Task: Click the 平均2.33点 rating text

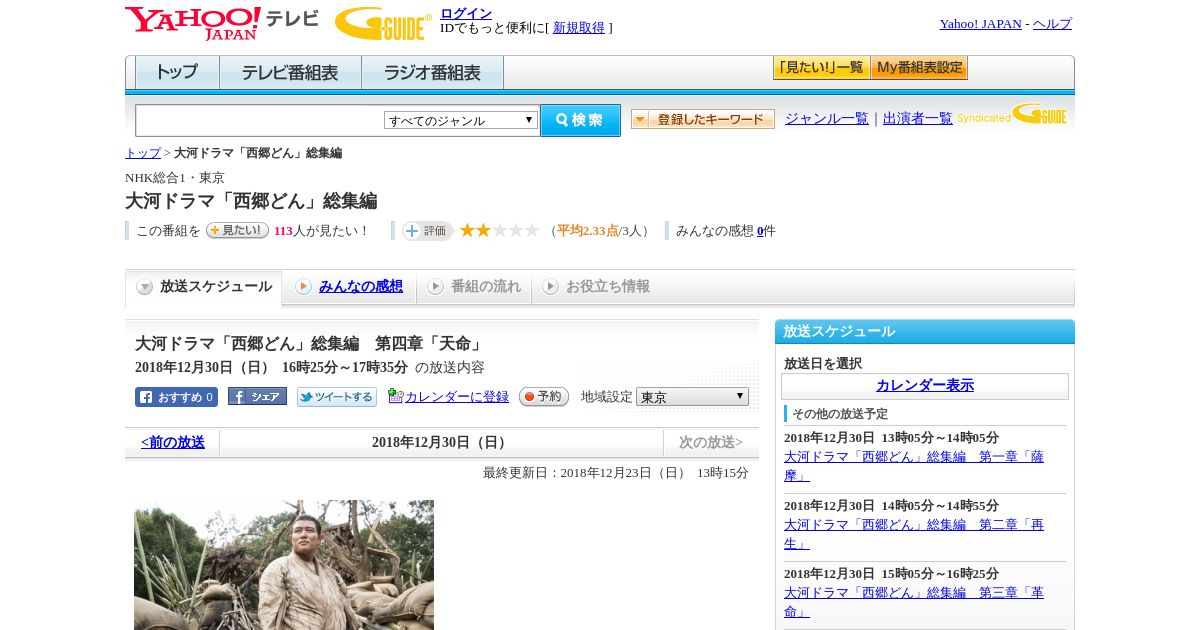Action: [x=588, y=231]
